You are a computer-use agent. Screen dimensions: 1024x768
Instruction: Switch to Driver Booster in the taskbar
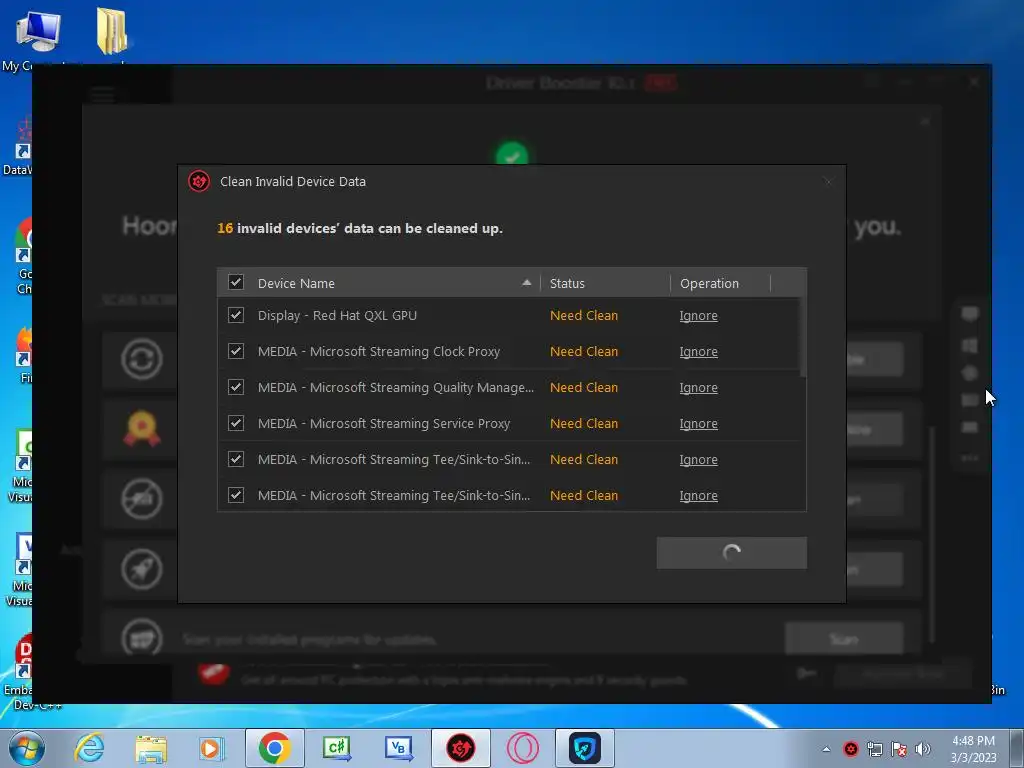coord(460,748)
